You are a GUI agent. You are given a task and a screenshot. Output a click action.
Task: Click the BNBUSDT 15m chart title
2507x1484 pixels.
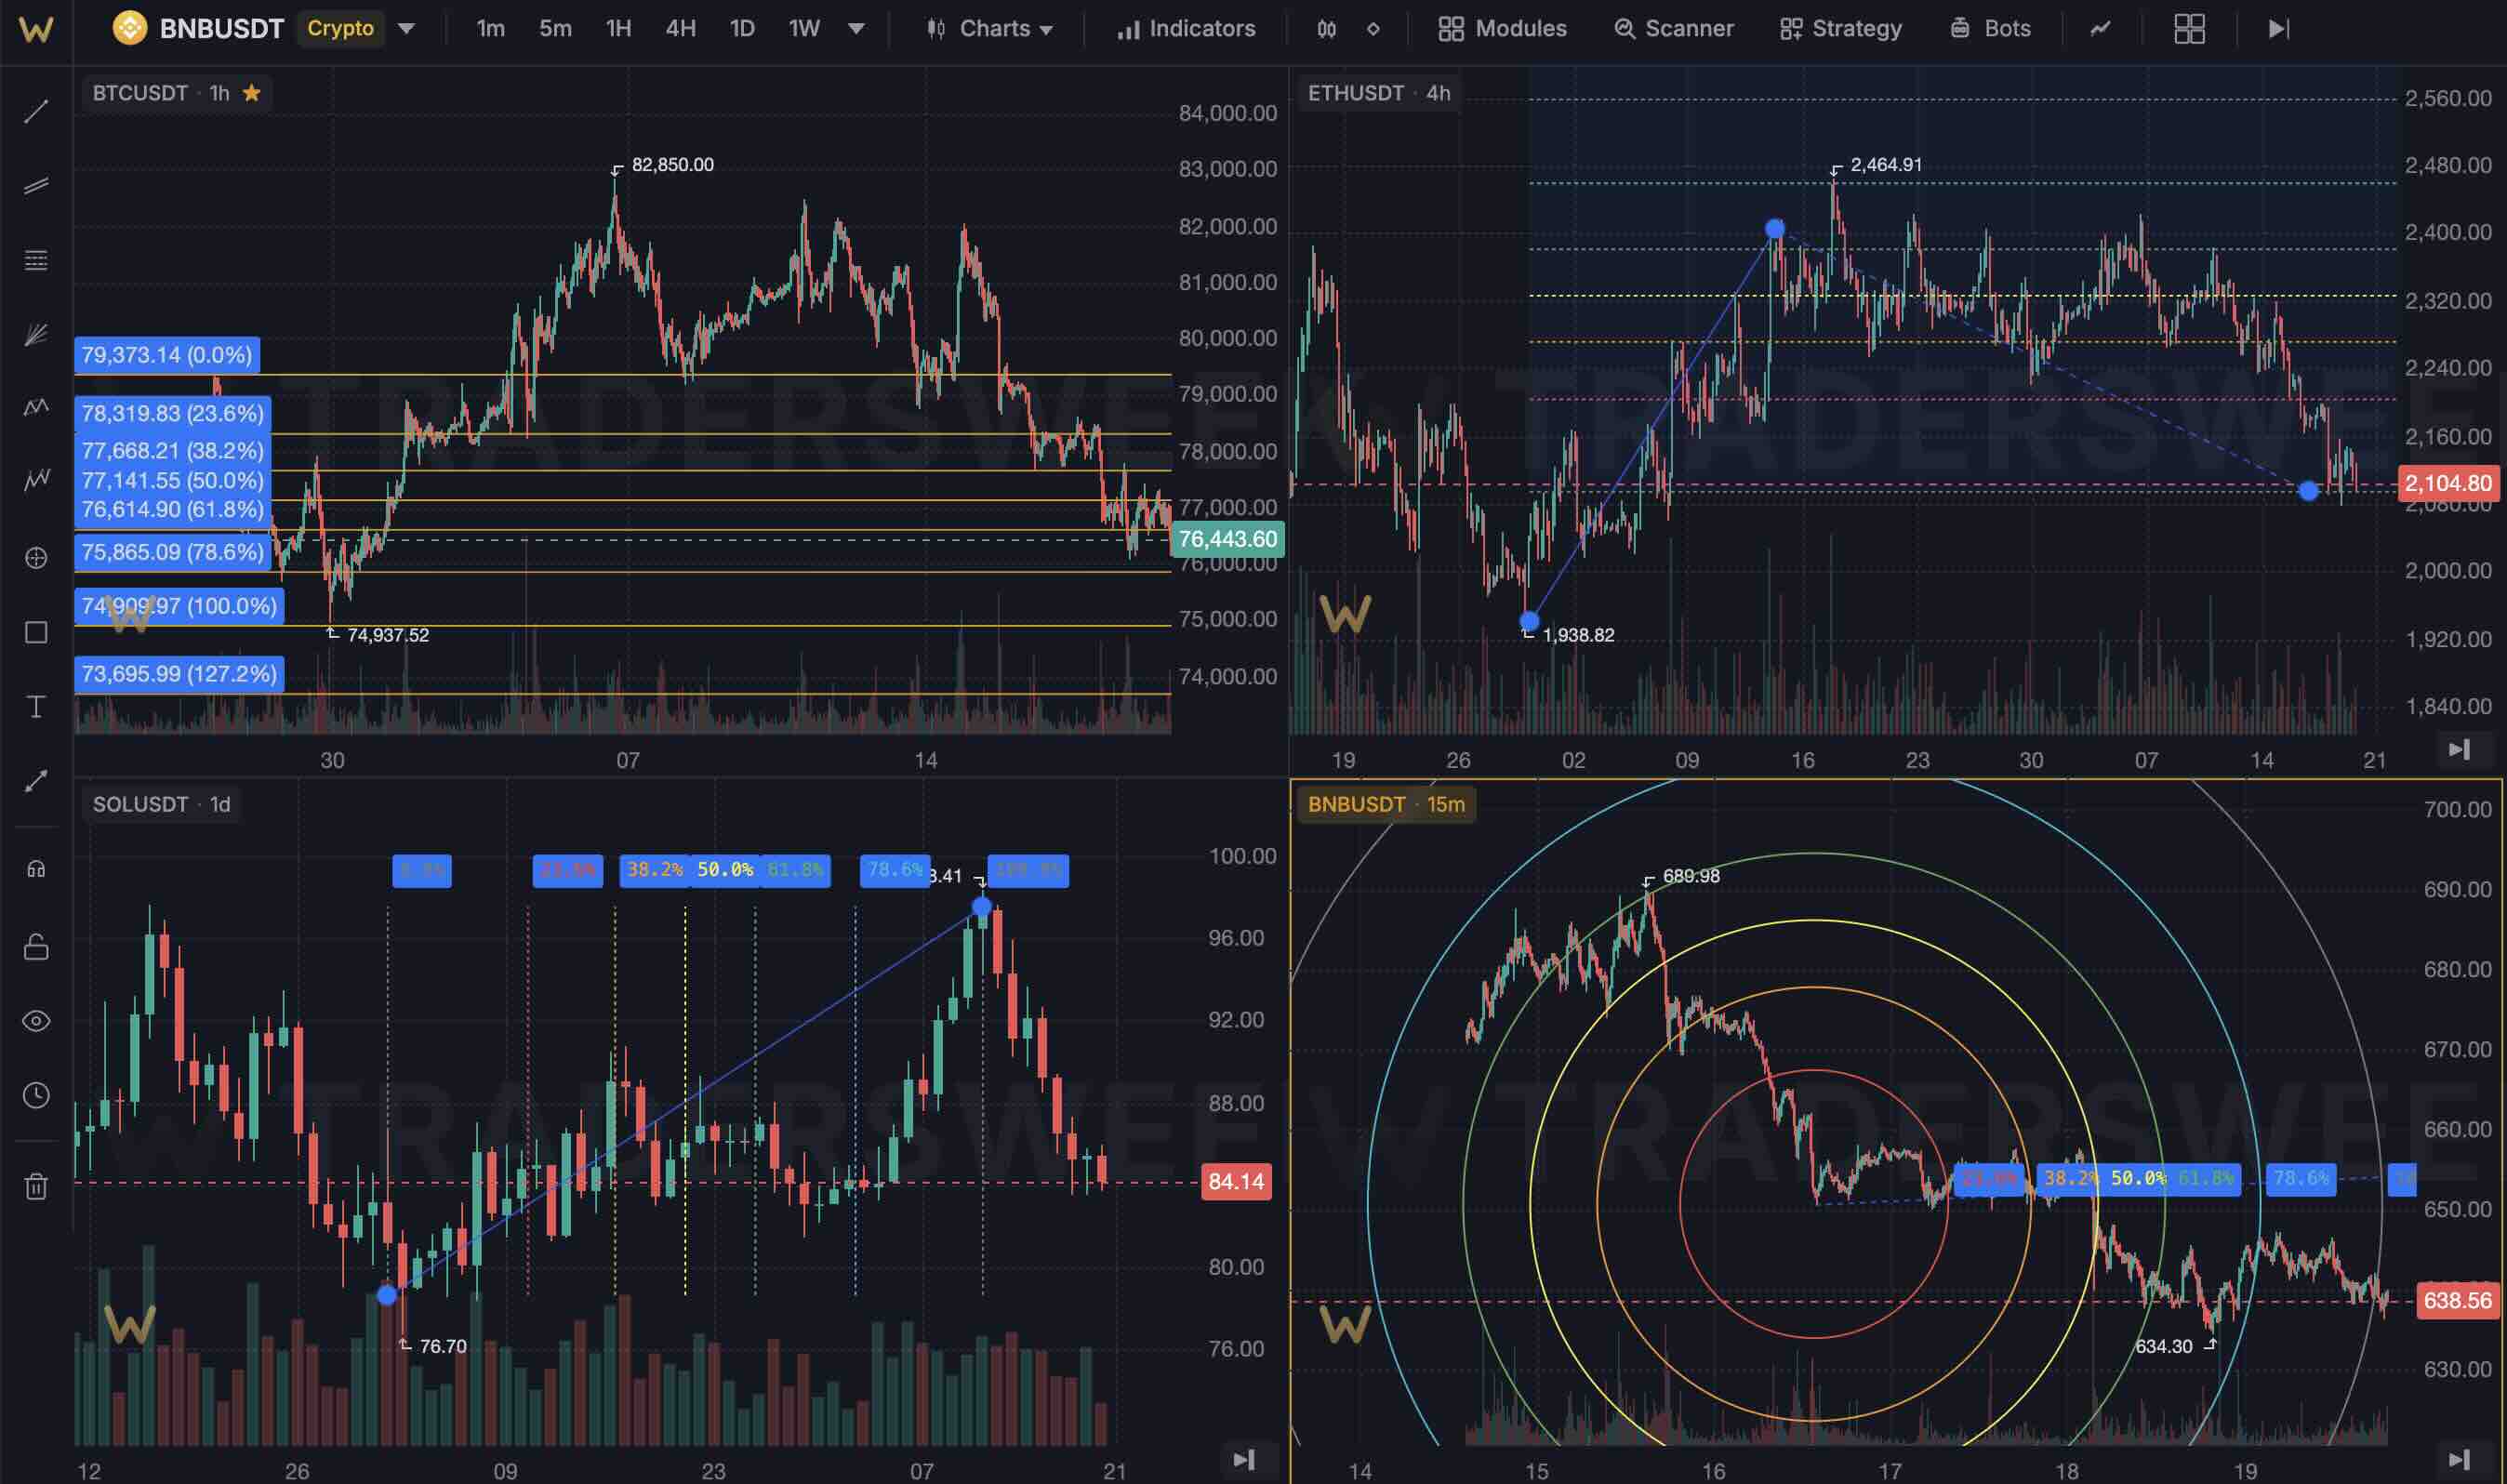pyautogui.click(x=1386, y=804)
